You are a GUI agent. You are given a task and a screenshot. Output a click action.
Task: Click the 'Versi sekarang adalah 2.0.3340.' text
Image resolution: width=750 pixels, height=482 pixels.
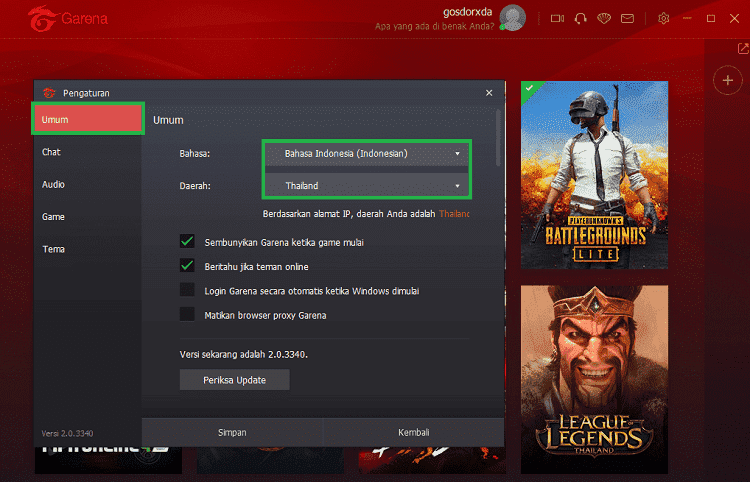tap(243, 354)
